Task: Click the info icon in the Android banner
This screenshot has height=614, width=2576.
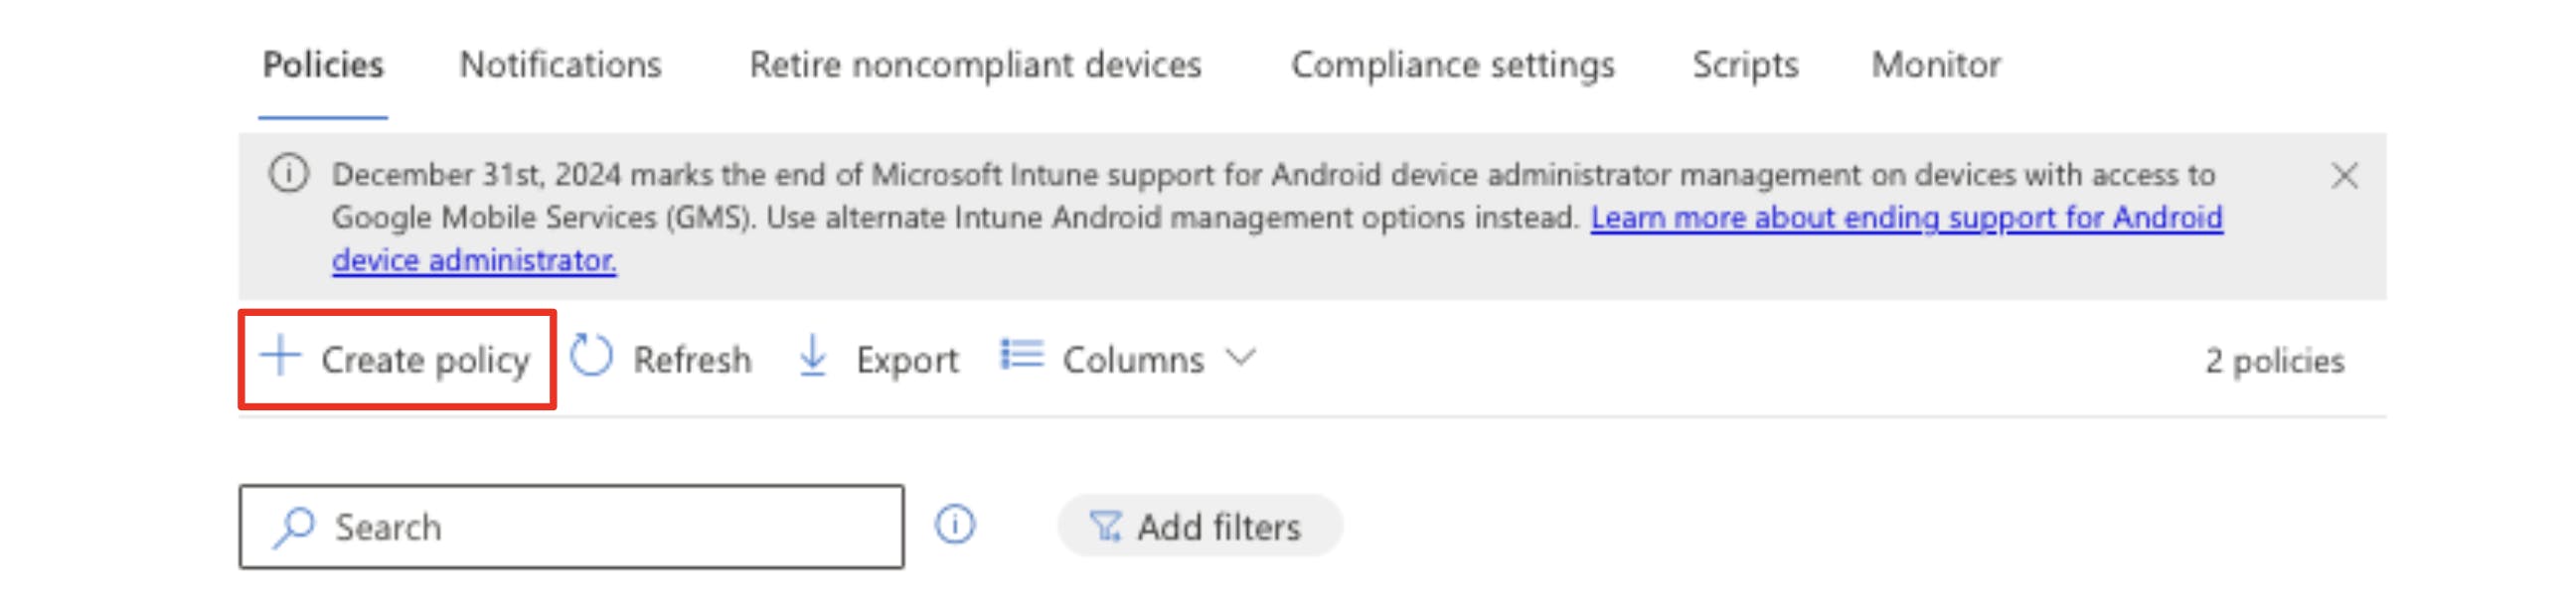Action: pos(288,174)
